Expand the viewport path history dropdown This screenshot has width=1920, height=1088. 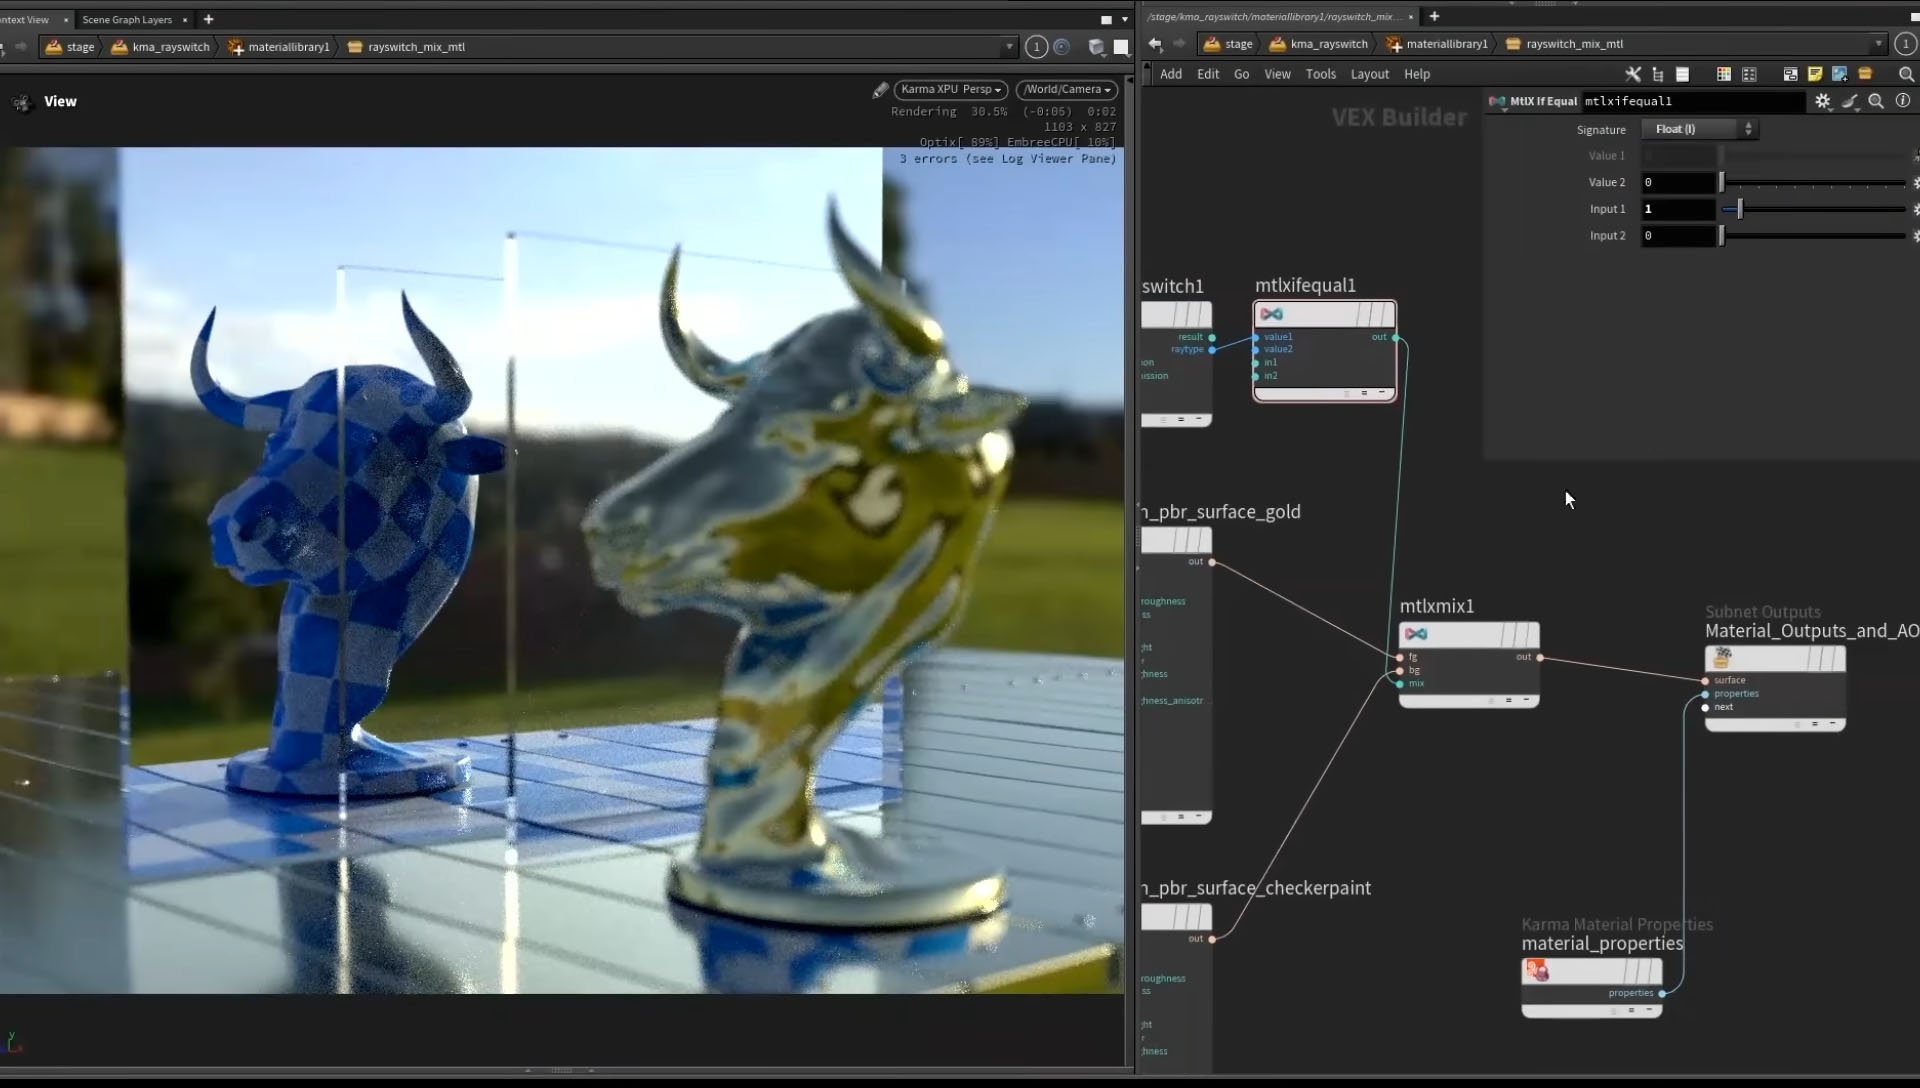(x=1009, y=46)
